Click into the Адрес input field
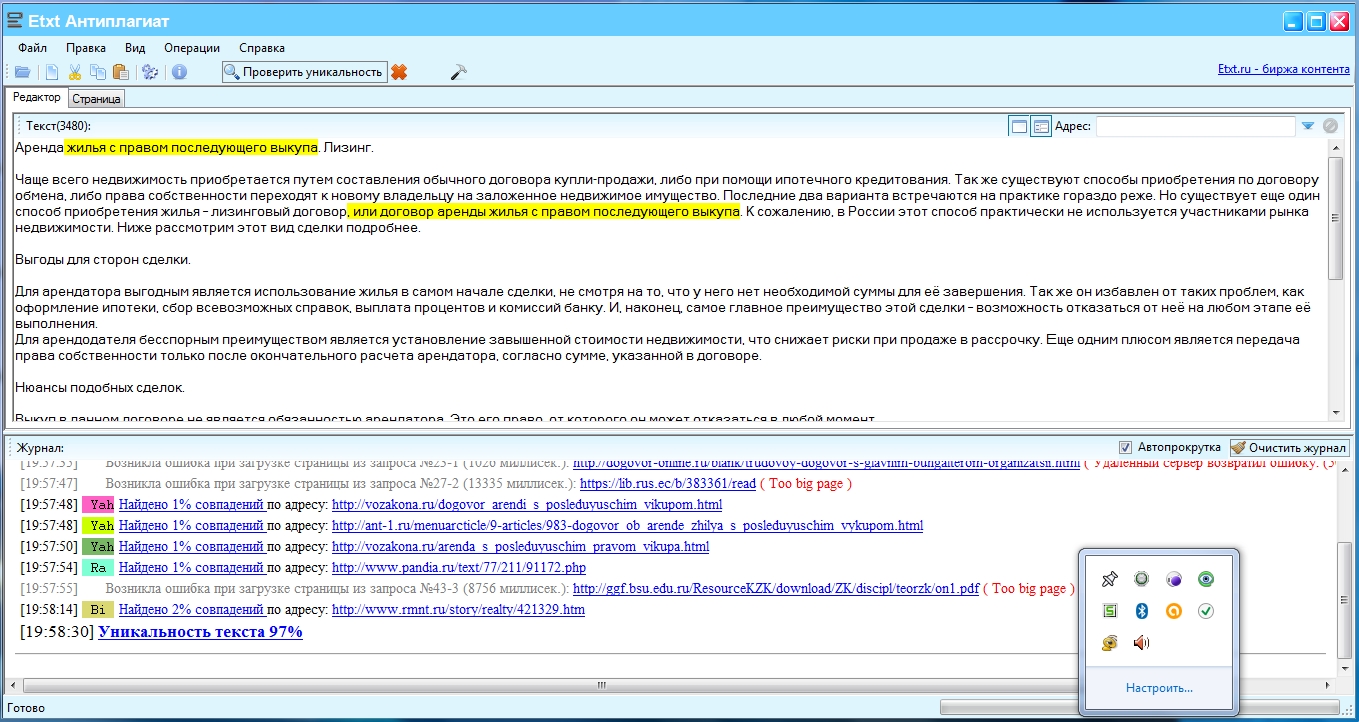 pyautogui.click(x=1196, y=126)
